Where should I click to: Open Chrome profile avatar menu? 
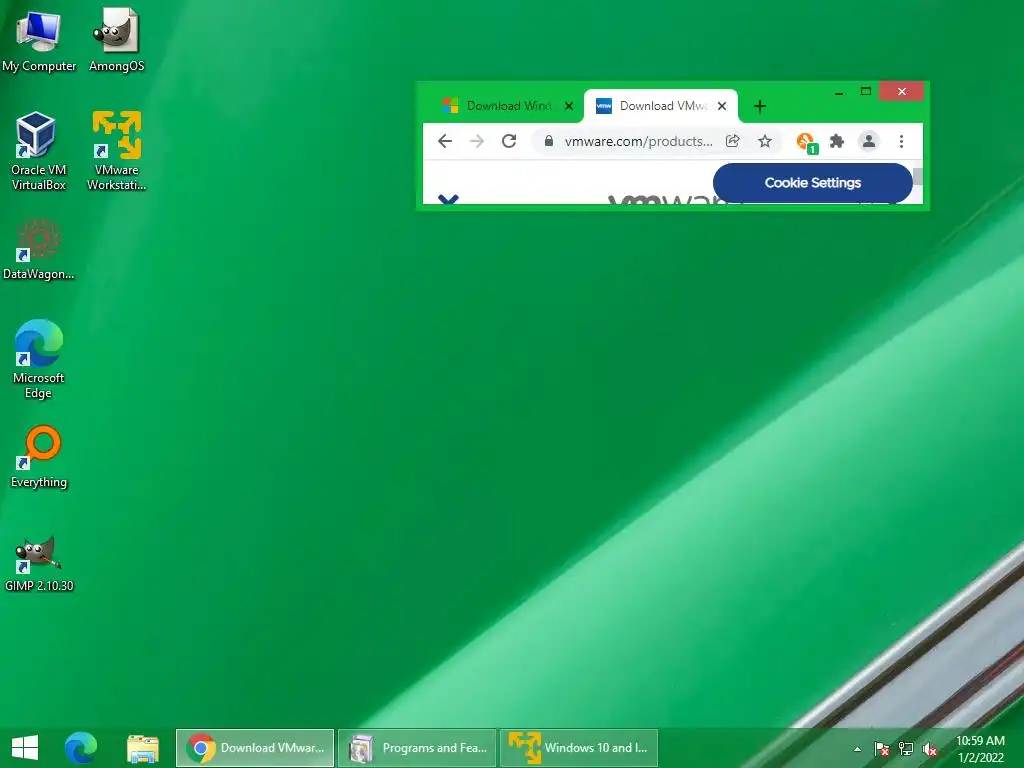pyautogui.click(x=869, y=141)
